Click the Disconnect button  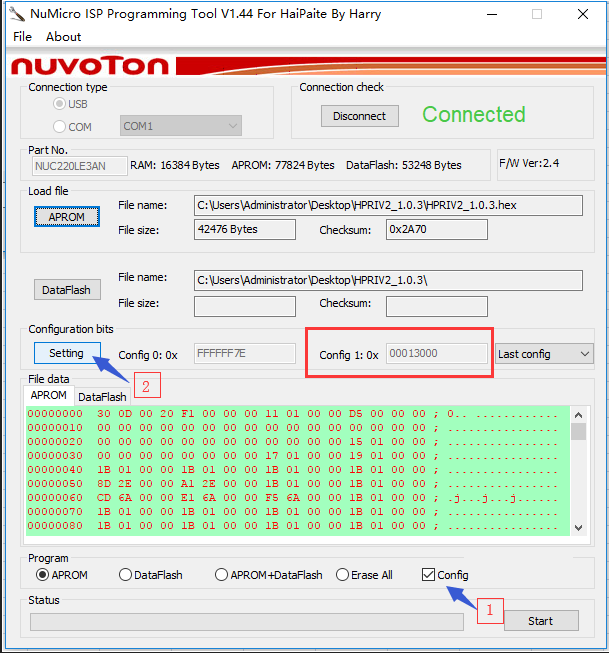pyautogui.click(x=359, y=116)
